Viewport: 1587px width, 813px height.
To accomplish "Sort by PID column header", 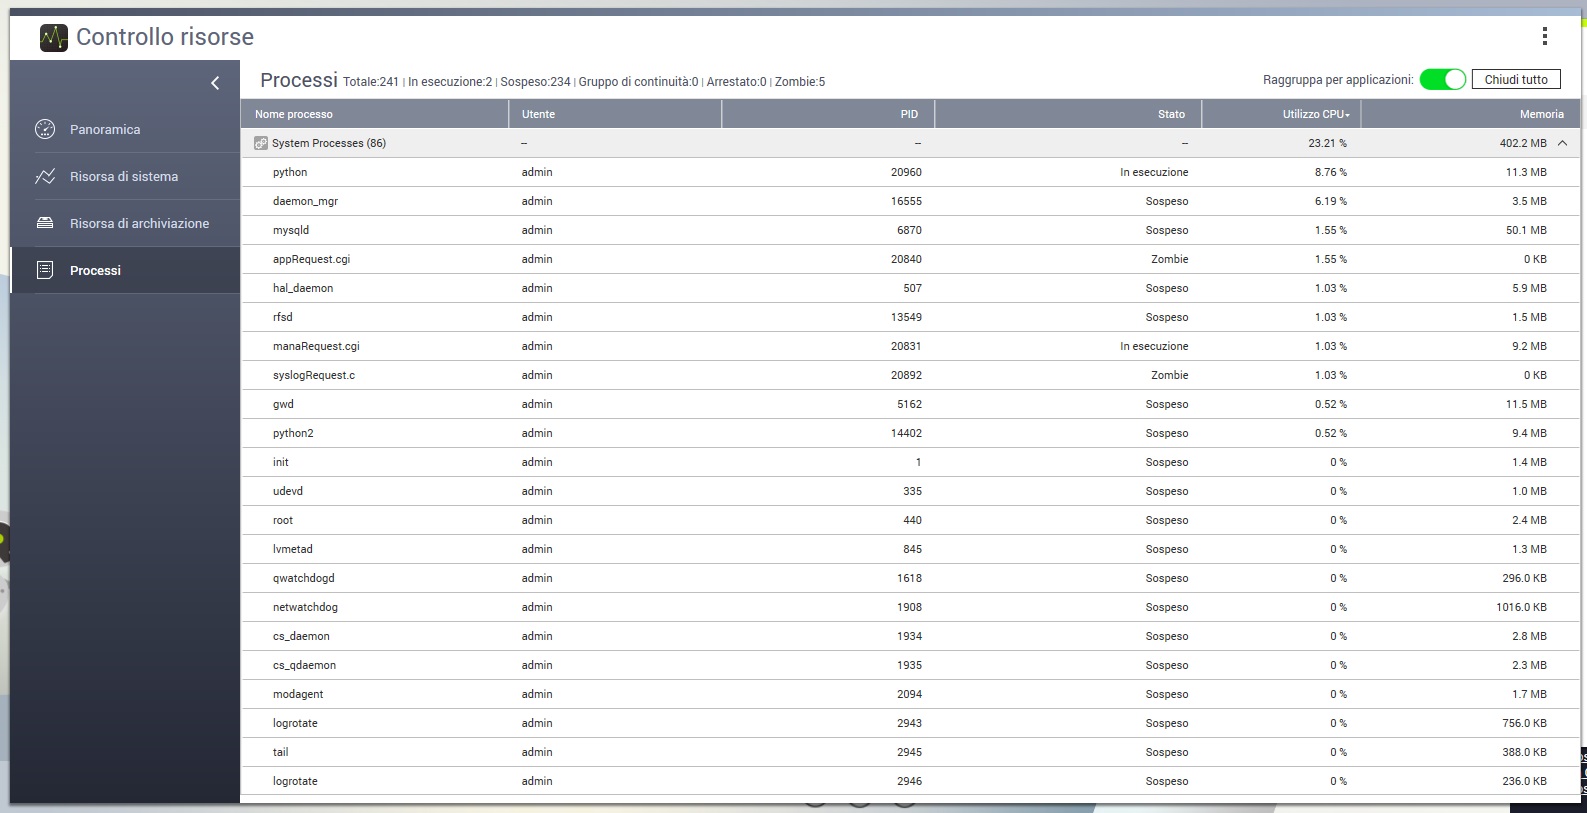I will pyautogui.click(x=908, y=114).
